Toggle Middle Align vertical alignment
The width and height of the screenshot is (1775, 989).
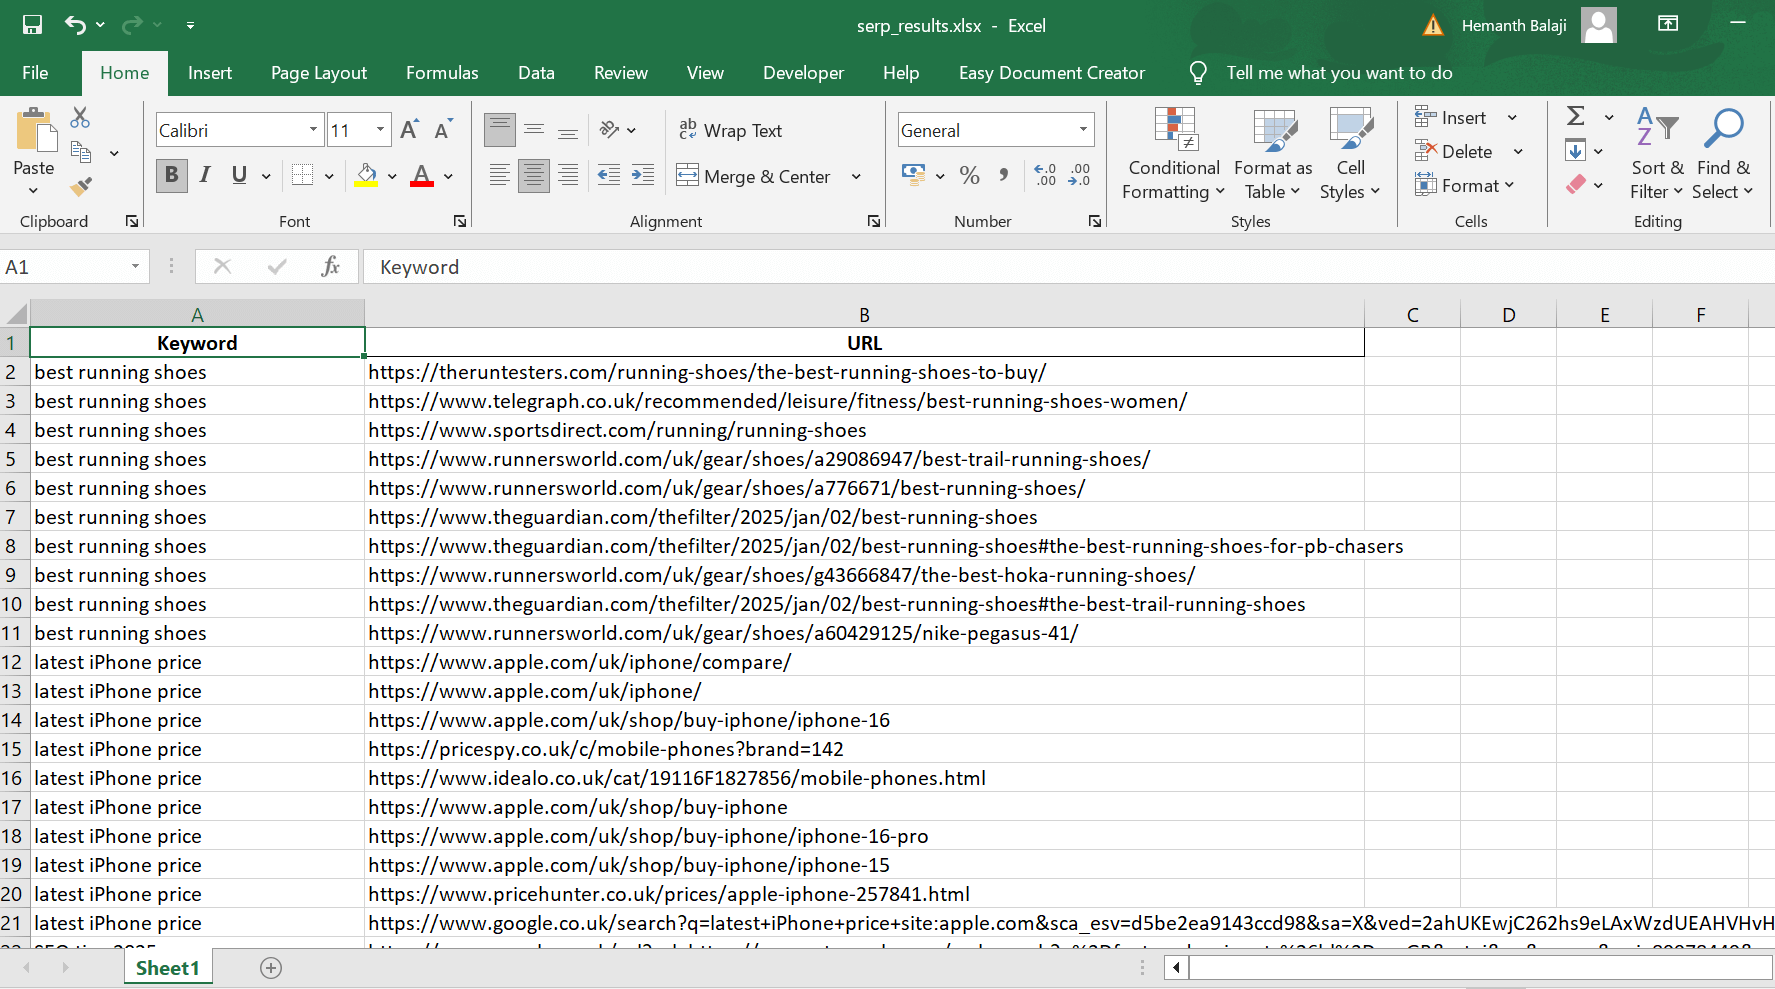pyautogui.click(x=534, y=130)
